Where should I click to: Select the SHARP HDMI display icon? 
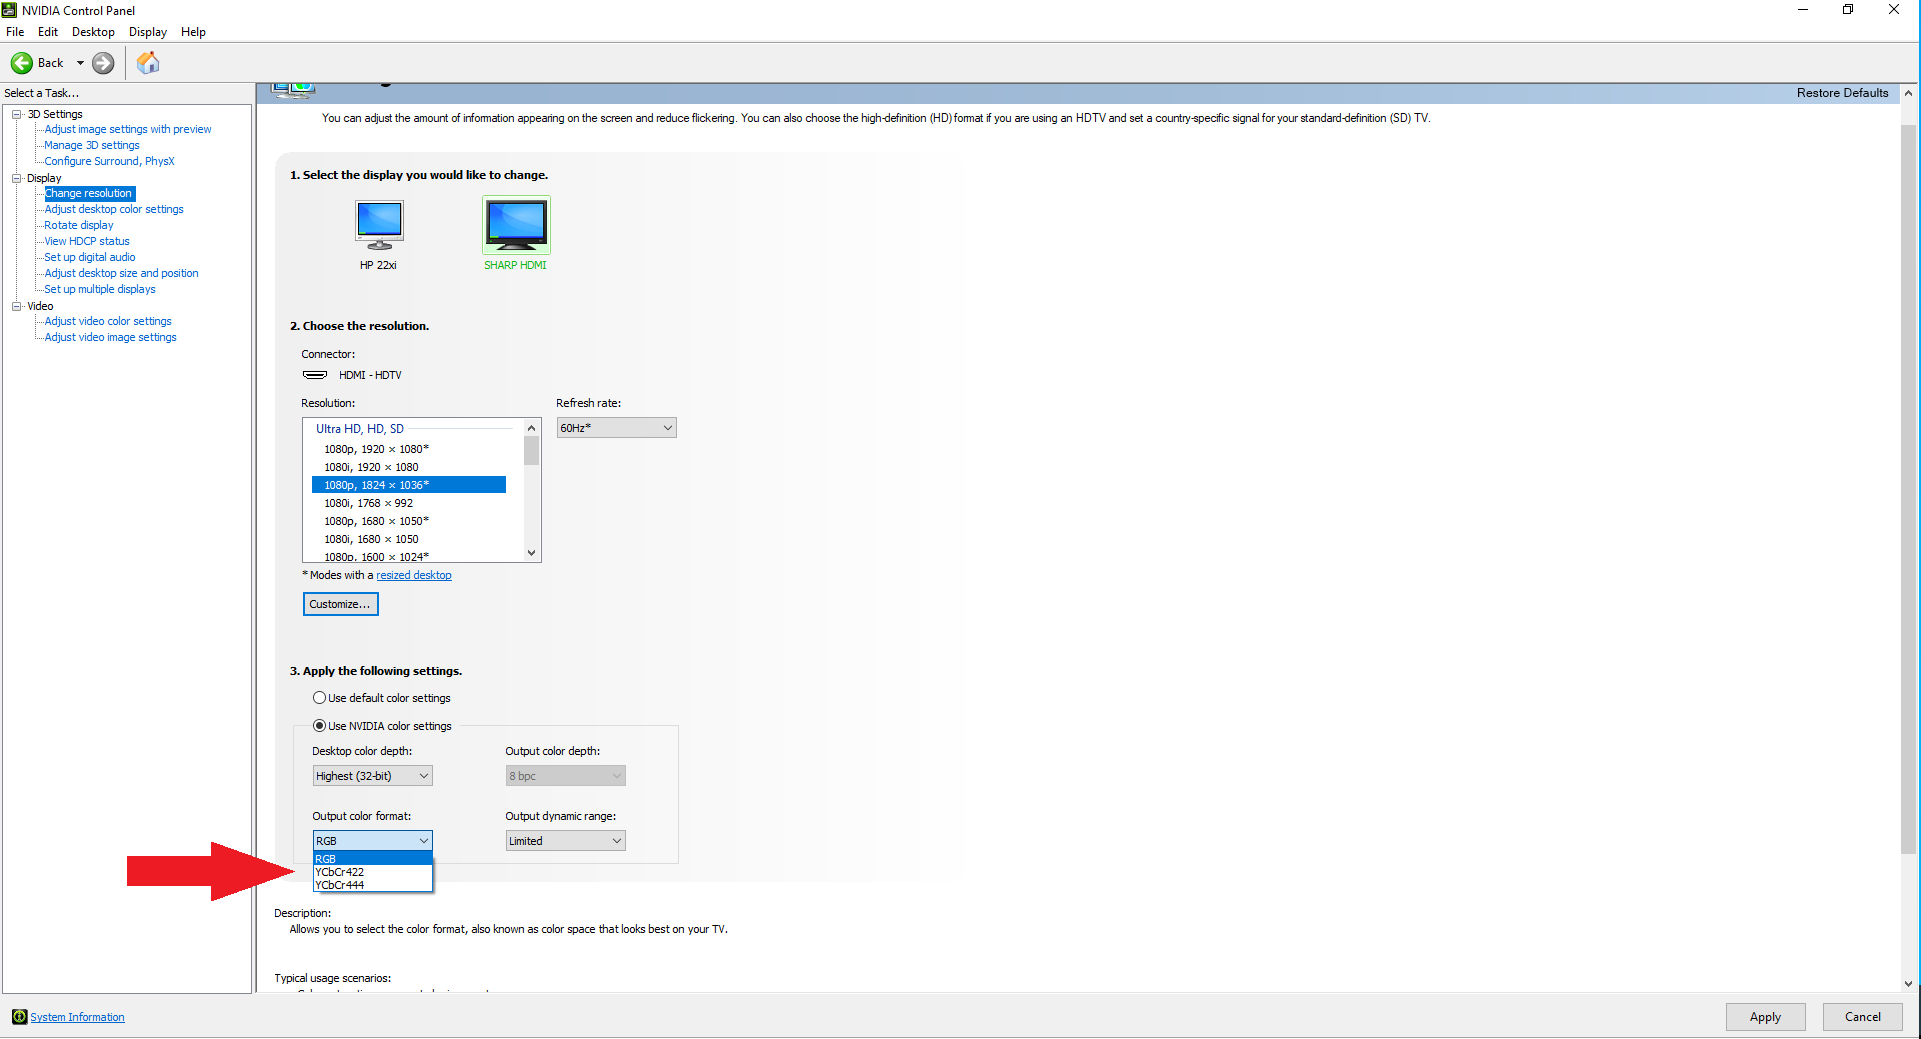(x=516, y=225)
